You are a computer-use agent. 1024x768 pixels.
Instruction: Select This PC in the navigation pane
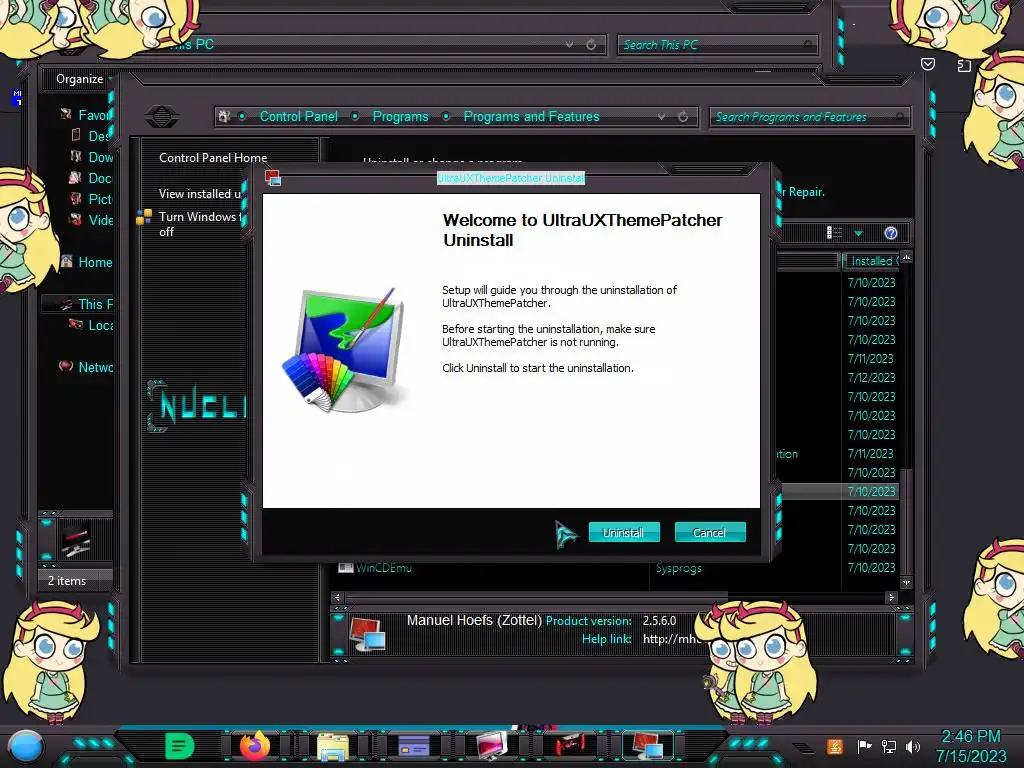point(95,304)
